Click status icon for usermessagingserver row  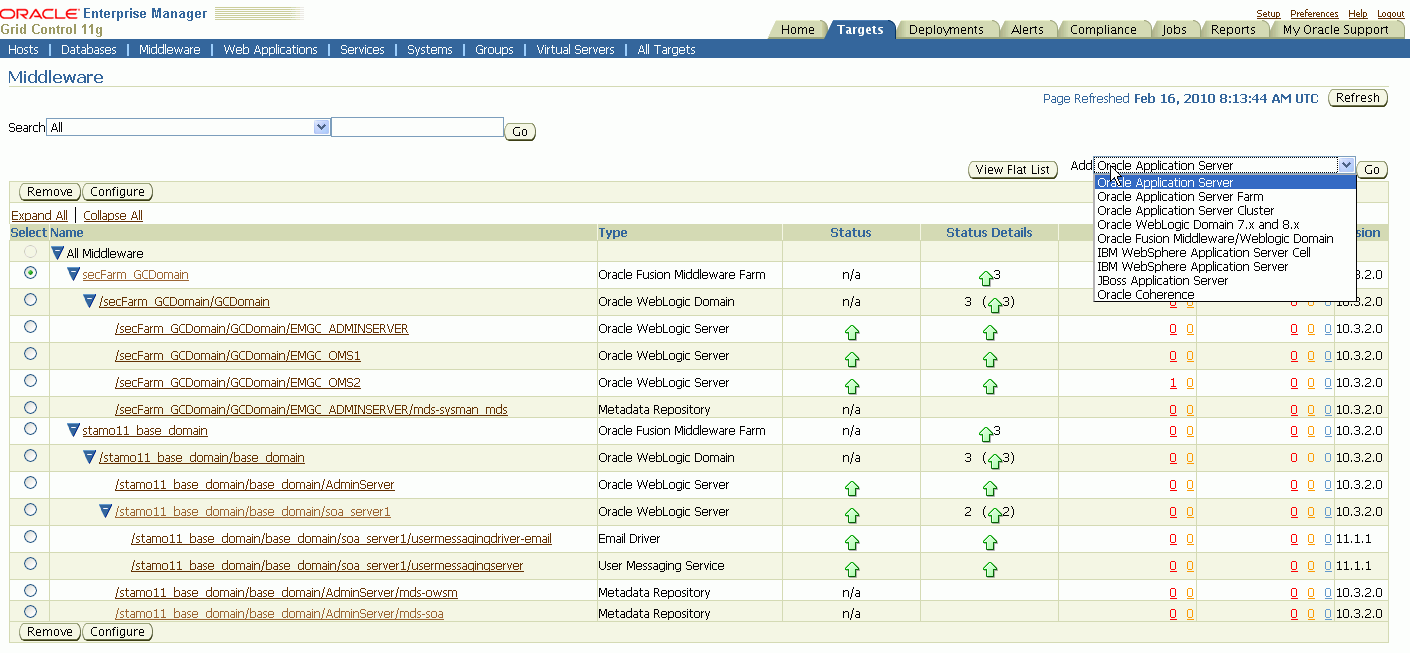[852, 569]
